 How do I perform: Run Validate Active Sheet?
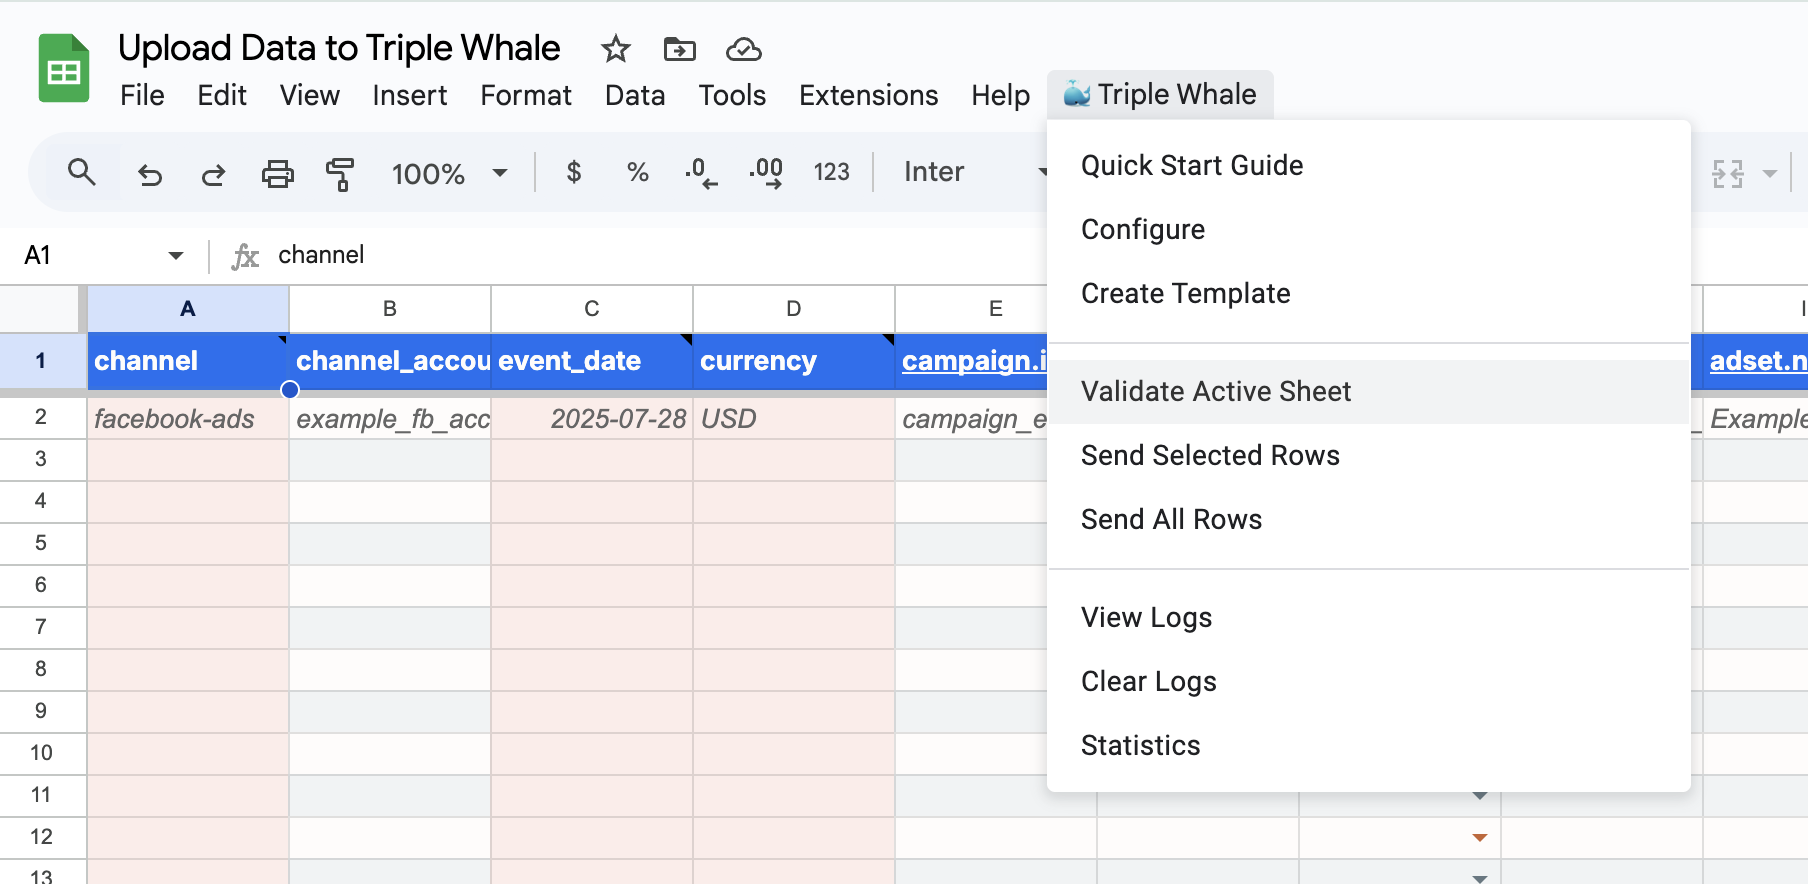1369,391
